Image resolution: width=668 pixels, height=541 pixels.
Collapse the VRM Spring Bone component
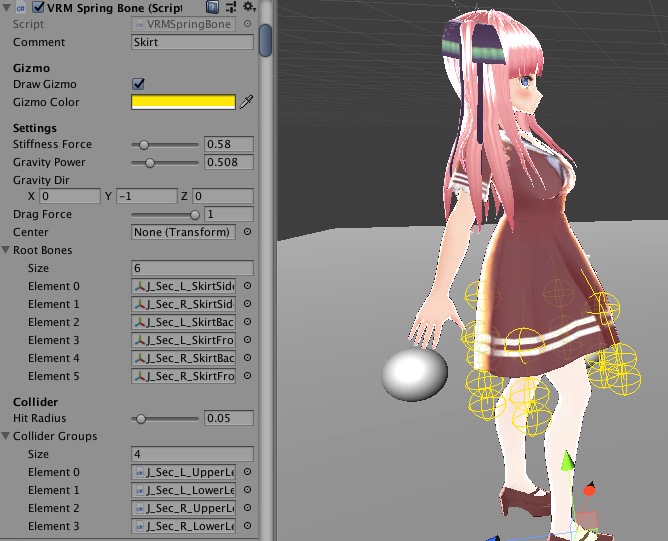pos(6,7)
